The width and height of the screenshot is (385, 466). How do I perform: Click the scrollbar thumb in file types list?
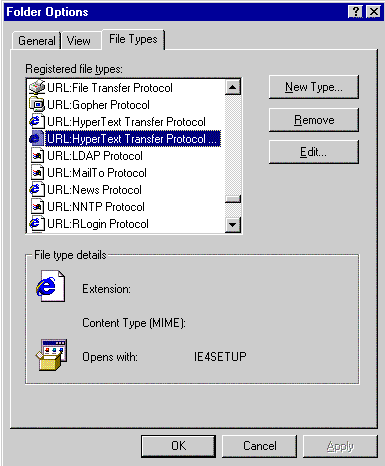(x=233, y=199)
